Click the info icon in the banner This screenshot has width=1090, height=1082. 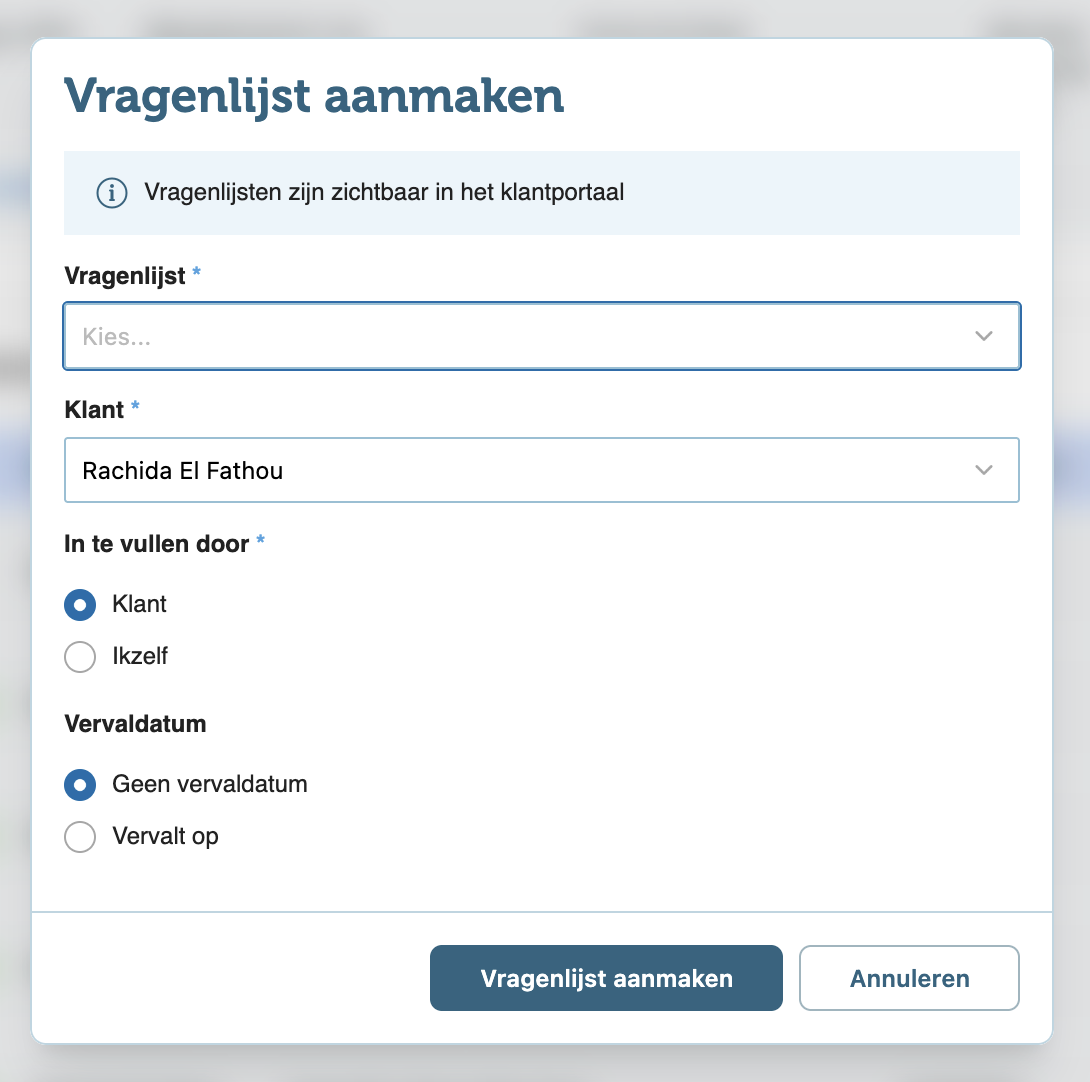coord(111,193)
